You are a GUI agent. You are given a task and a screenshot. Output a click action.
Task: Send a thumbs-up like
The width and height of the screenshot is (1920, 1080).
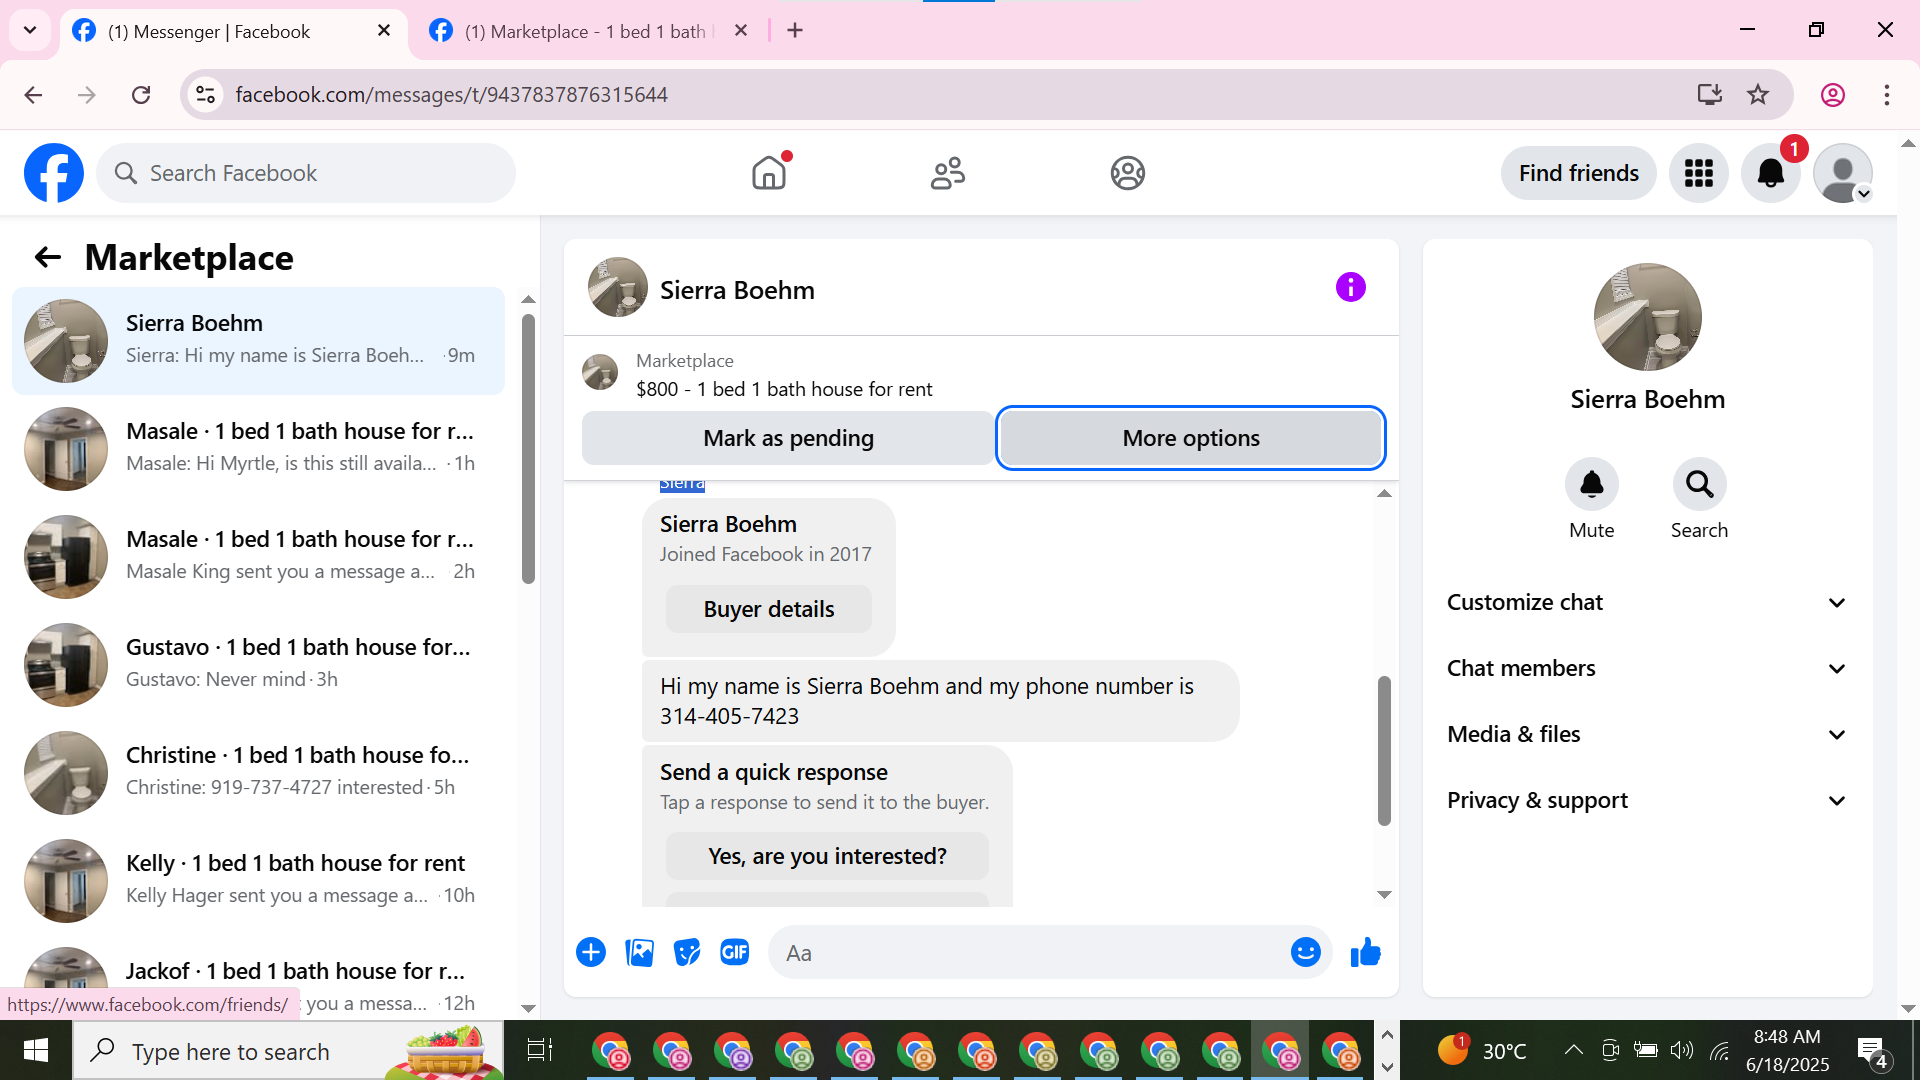pyautogui.click(x=1365, y=952)
